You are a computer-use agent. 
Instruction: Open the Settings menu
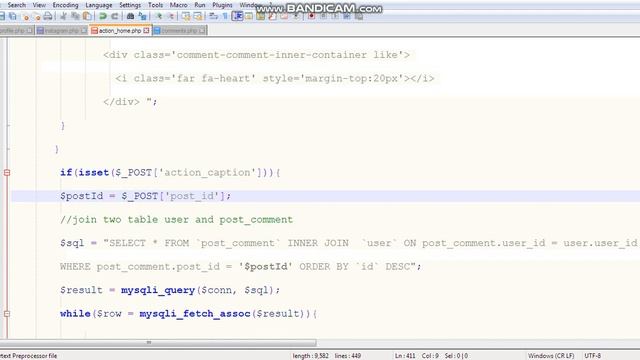coord(130,5)
